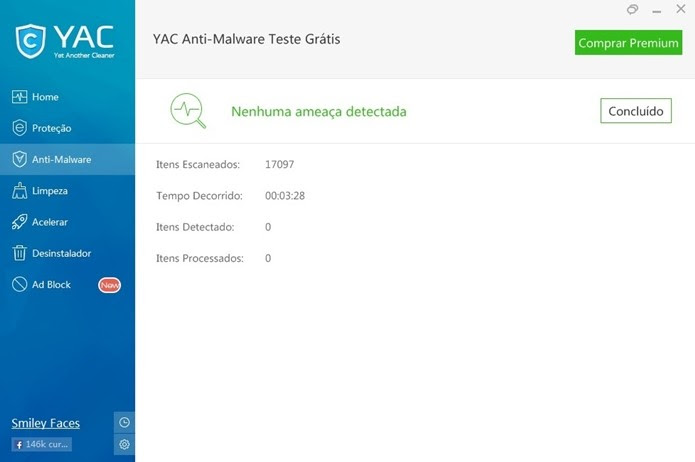
Task: Click the Ad Block prohibition icon
Action: [20, 284]
